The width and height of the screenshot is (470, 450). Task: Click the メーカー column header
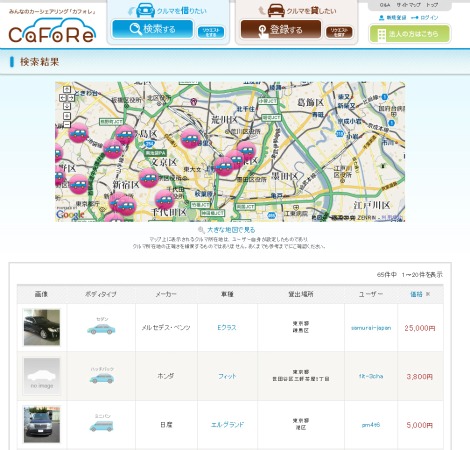pyautogui.click(x=166, y=294)
